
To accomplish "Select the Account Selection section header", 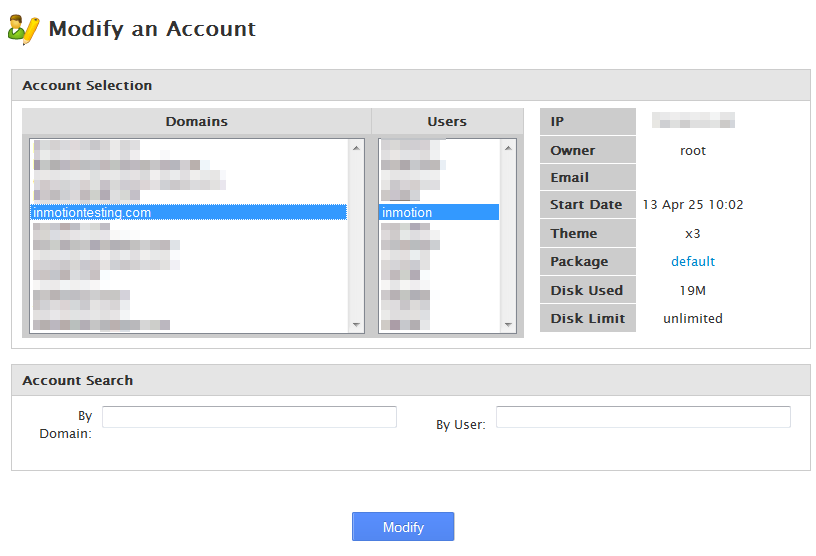I will (88, 85).
